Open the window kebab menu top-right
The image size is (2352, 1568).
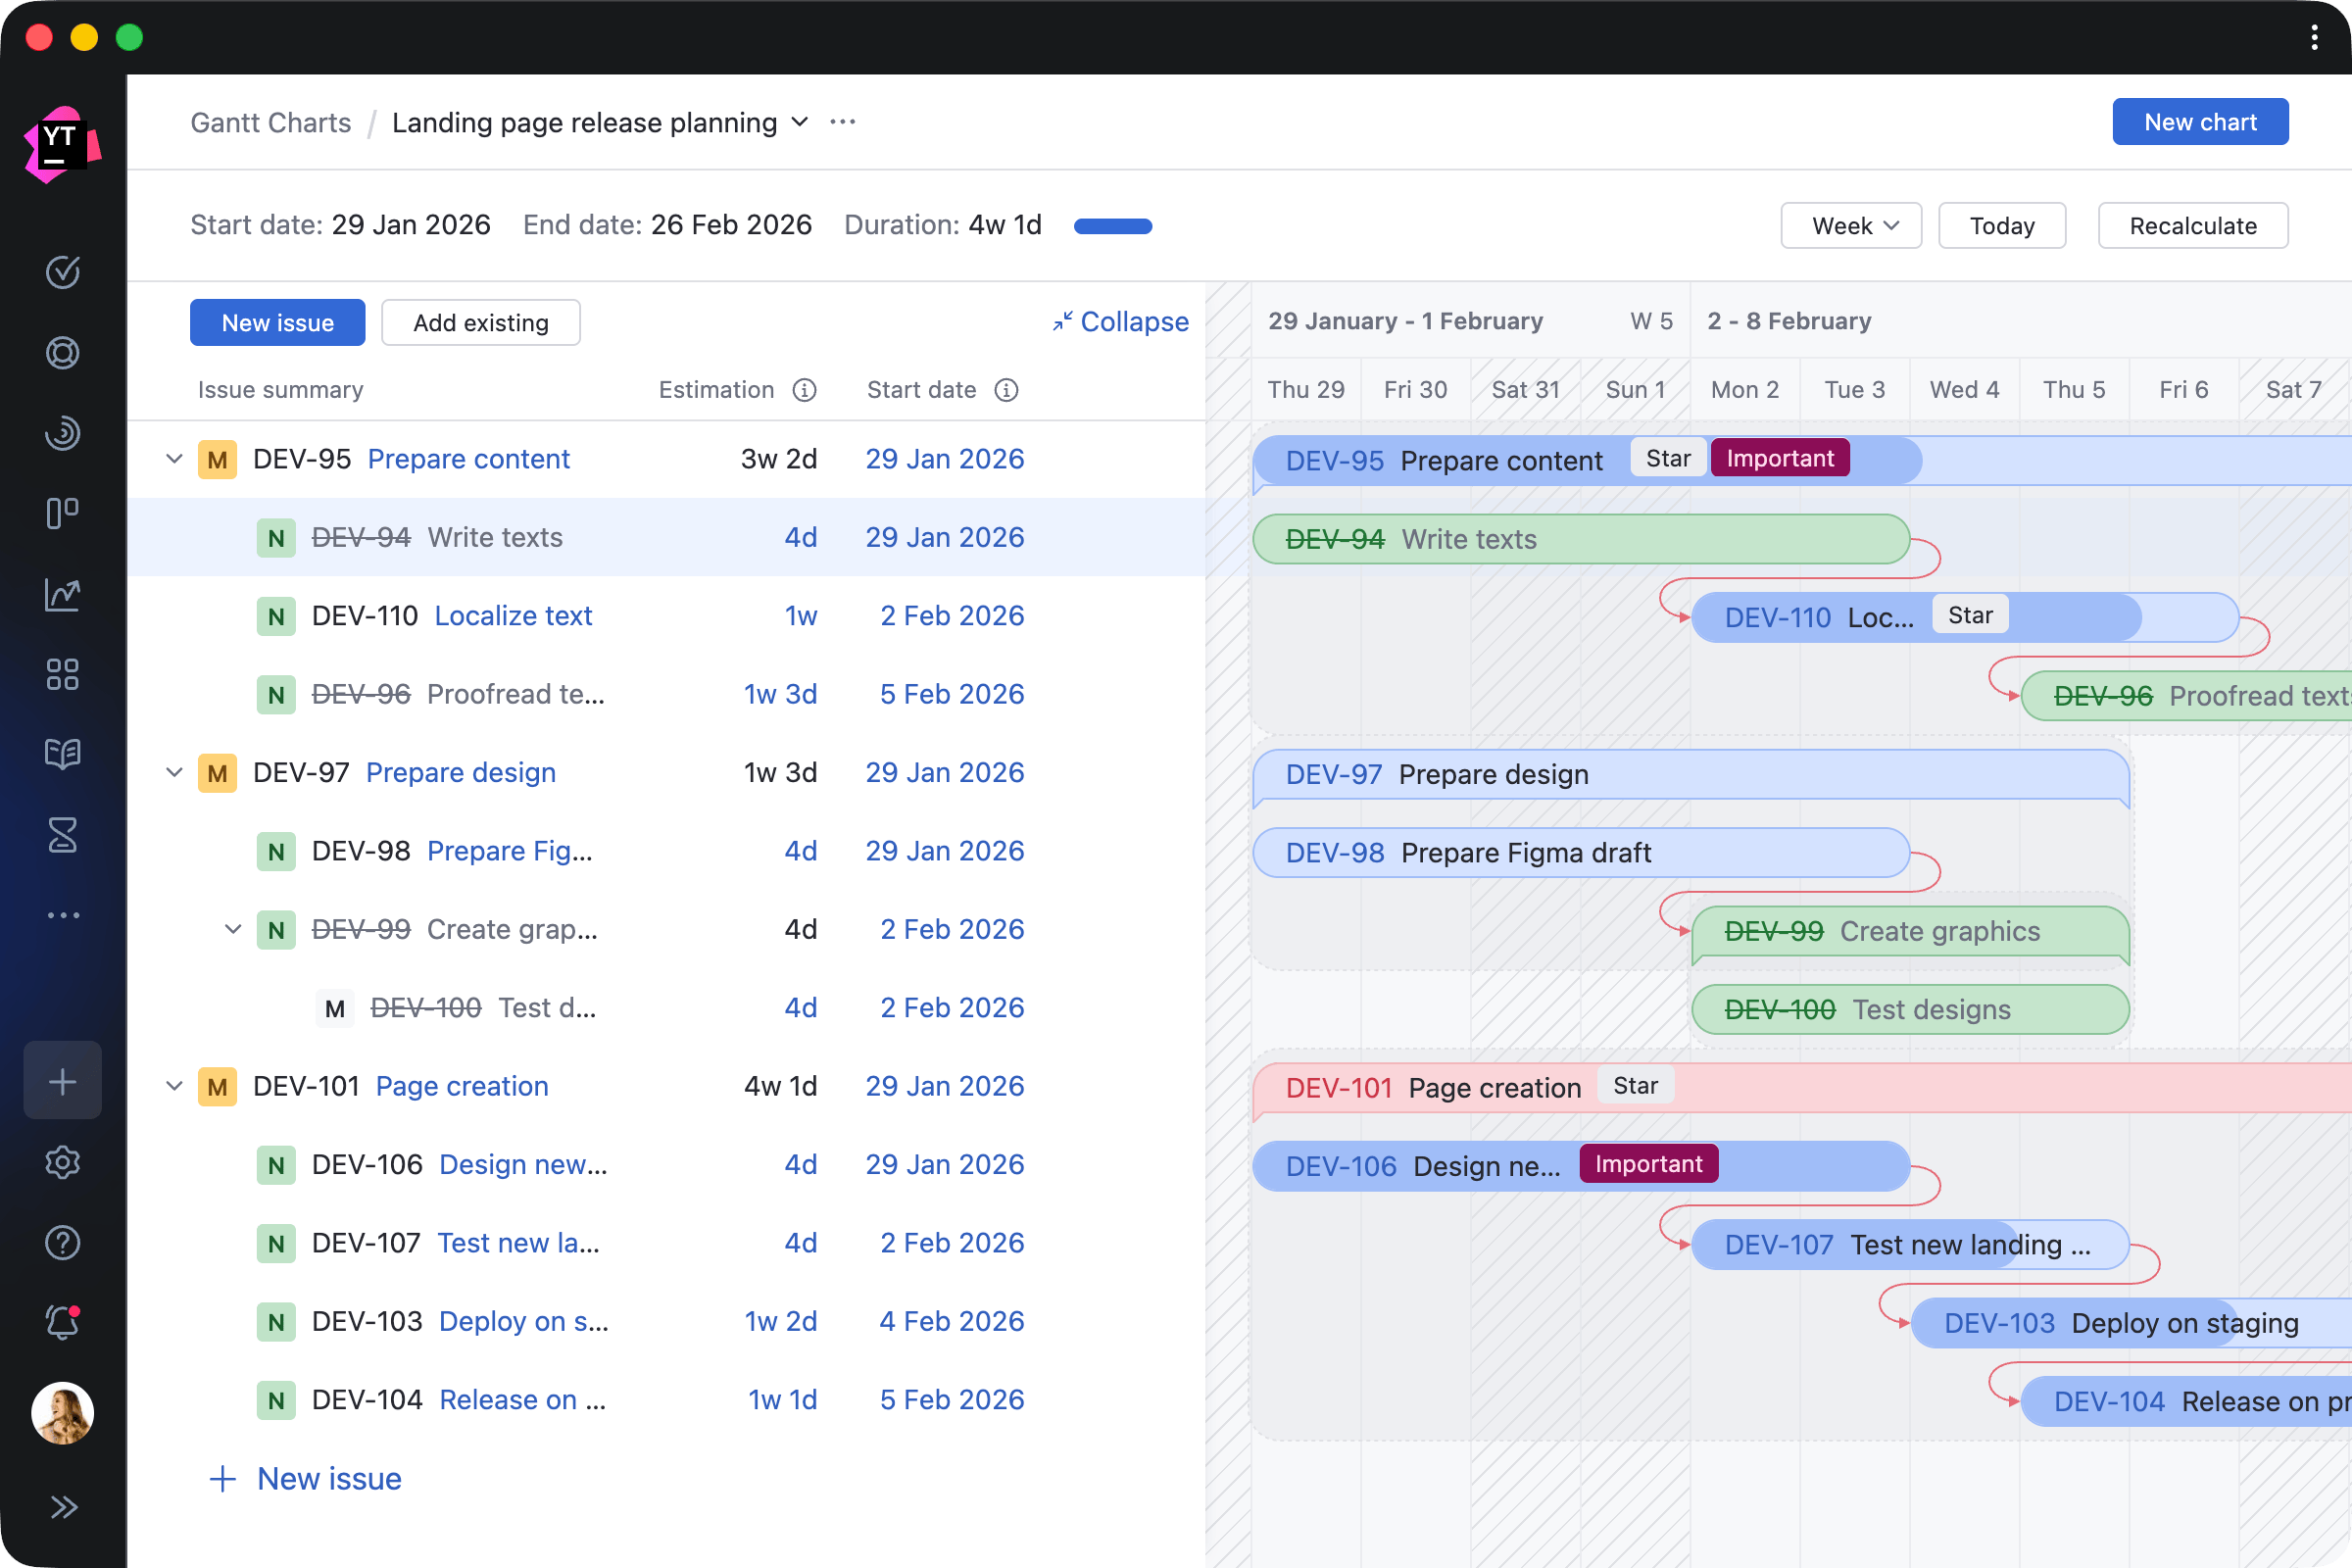coord(2314,38)
